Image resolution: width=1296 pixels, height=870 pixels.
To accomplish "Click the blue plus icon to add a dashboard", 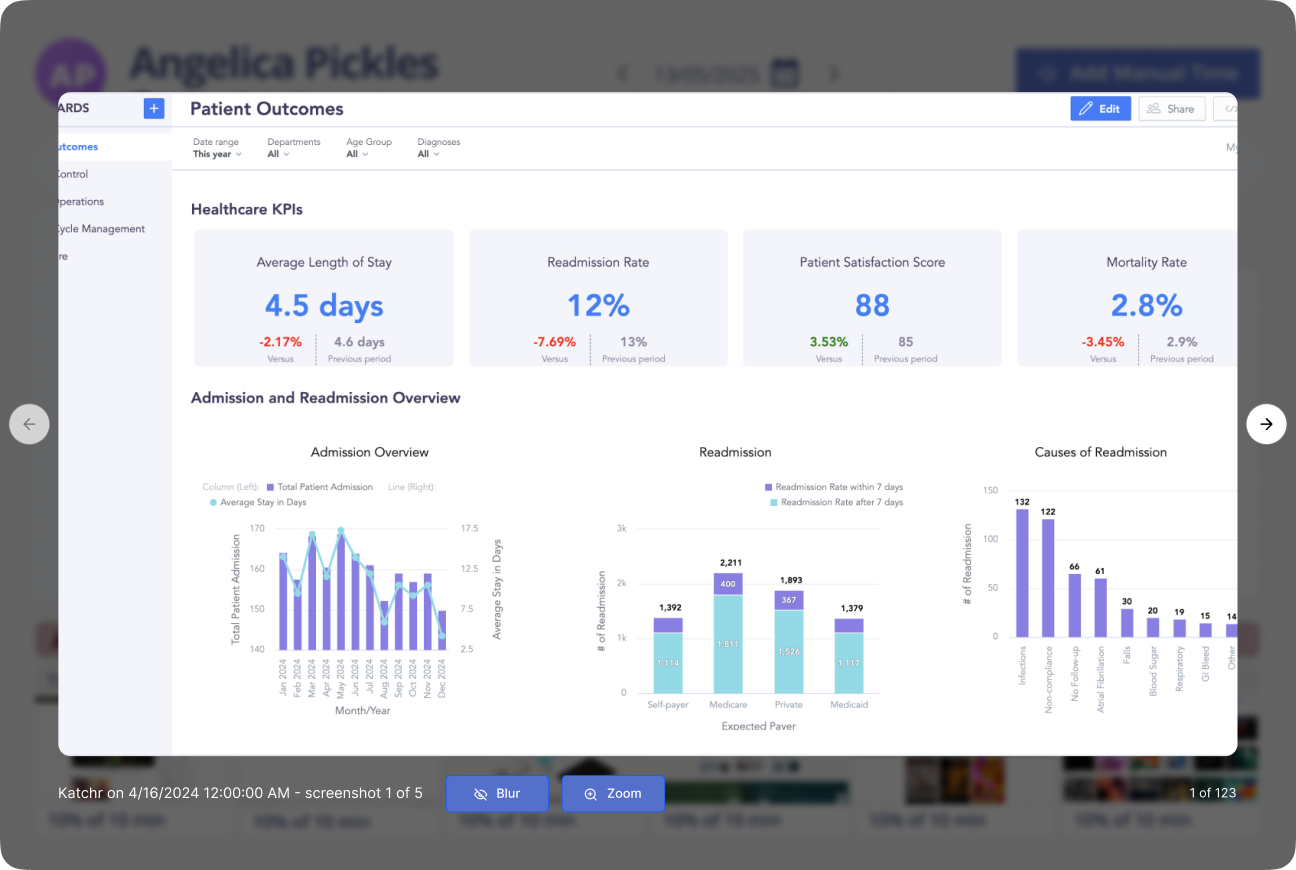I will pyautogui.click(x=154, y=108).
